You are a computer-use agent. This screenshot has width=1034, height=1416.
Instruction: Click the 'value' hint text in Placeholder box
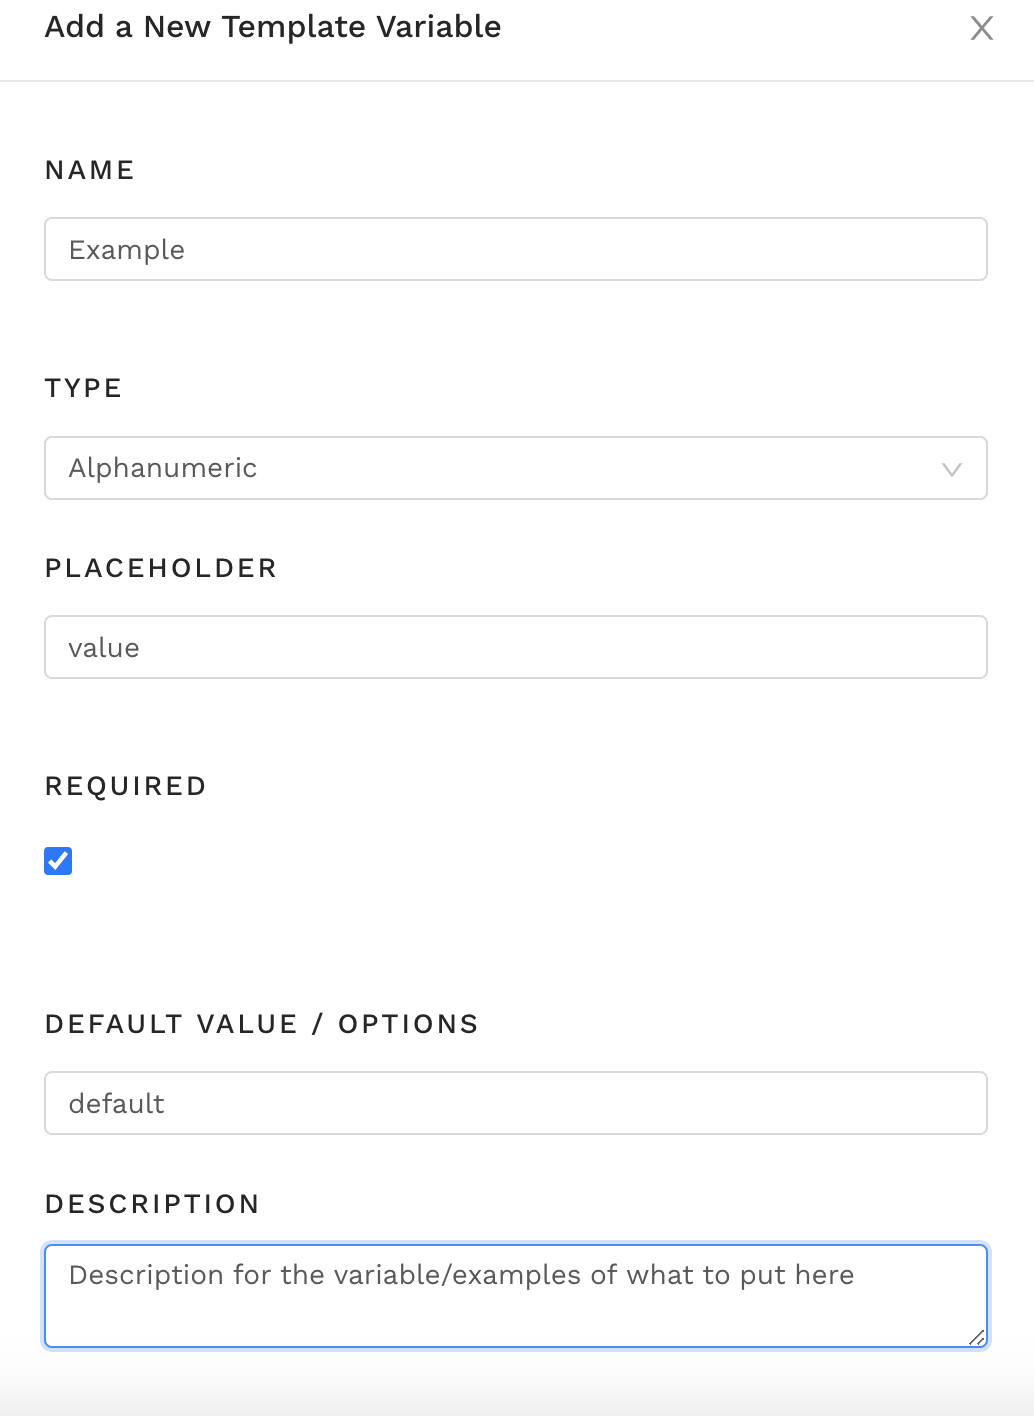click(x=104, y=648)
